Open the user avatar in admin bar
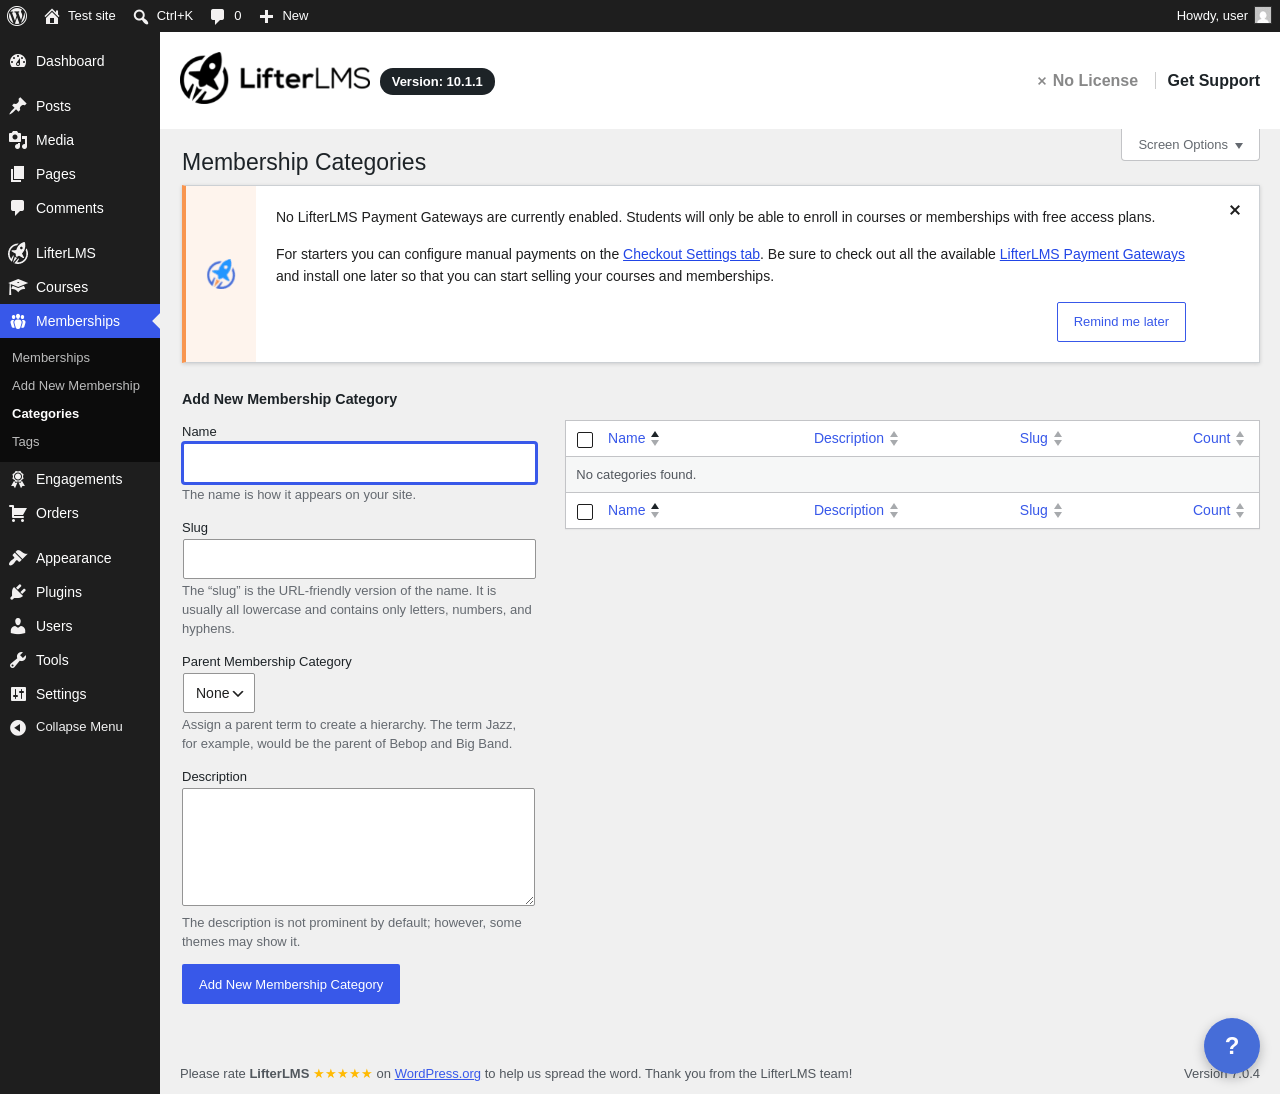Screen dimensions: 1280x1094 (1263, 16)
